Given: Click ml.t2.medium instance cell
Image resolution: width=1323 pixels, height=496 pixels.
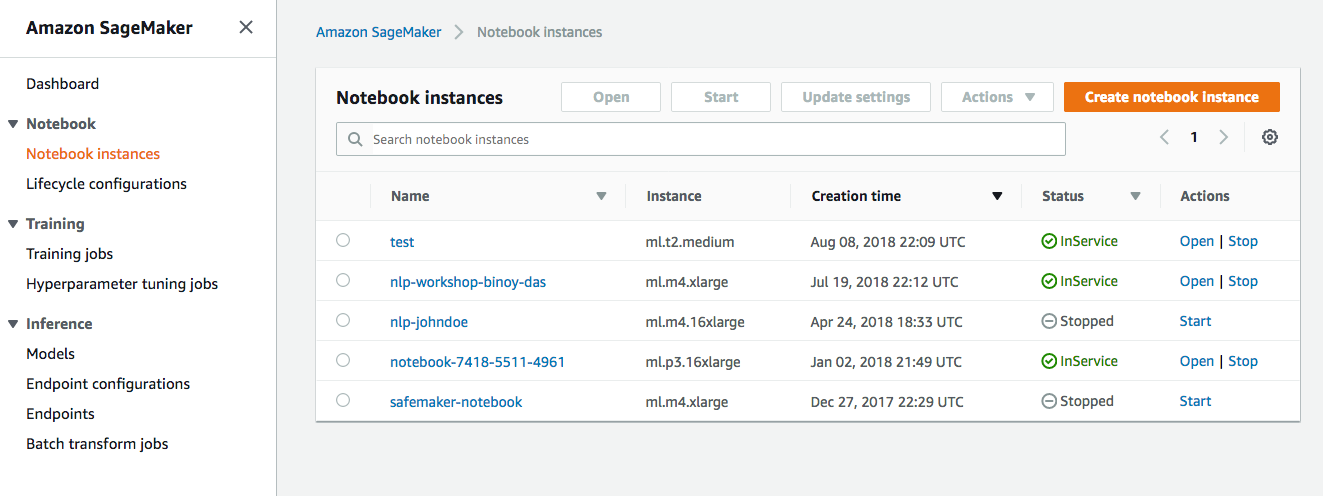Looking at the screenshot, I should [690, 242].
